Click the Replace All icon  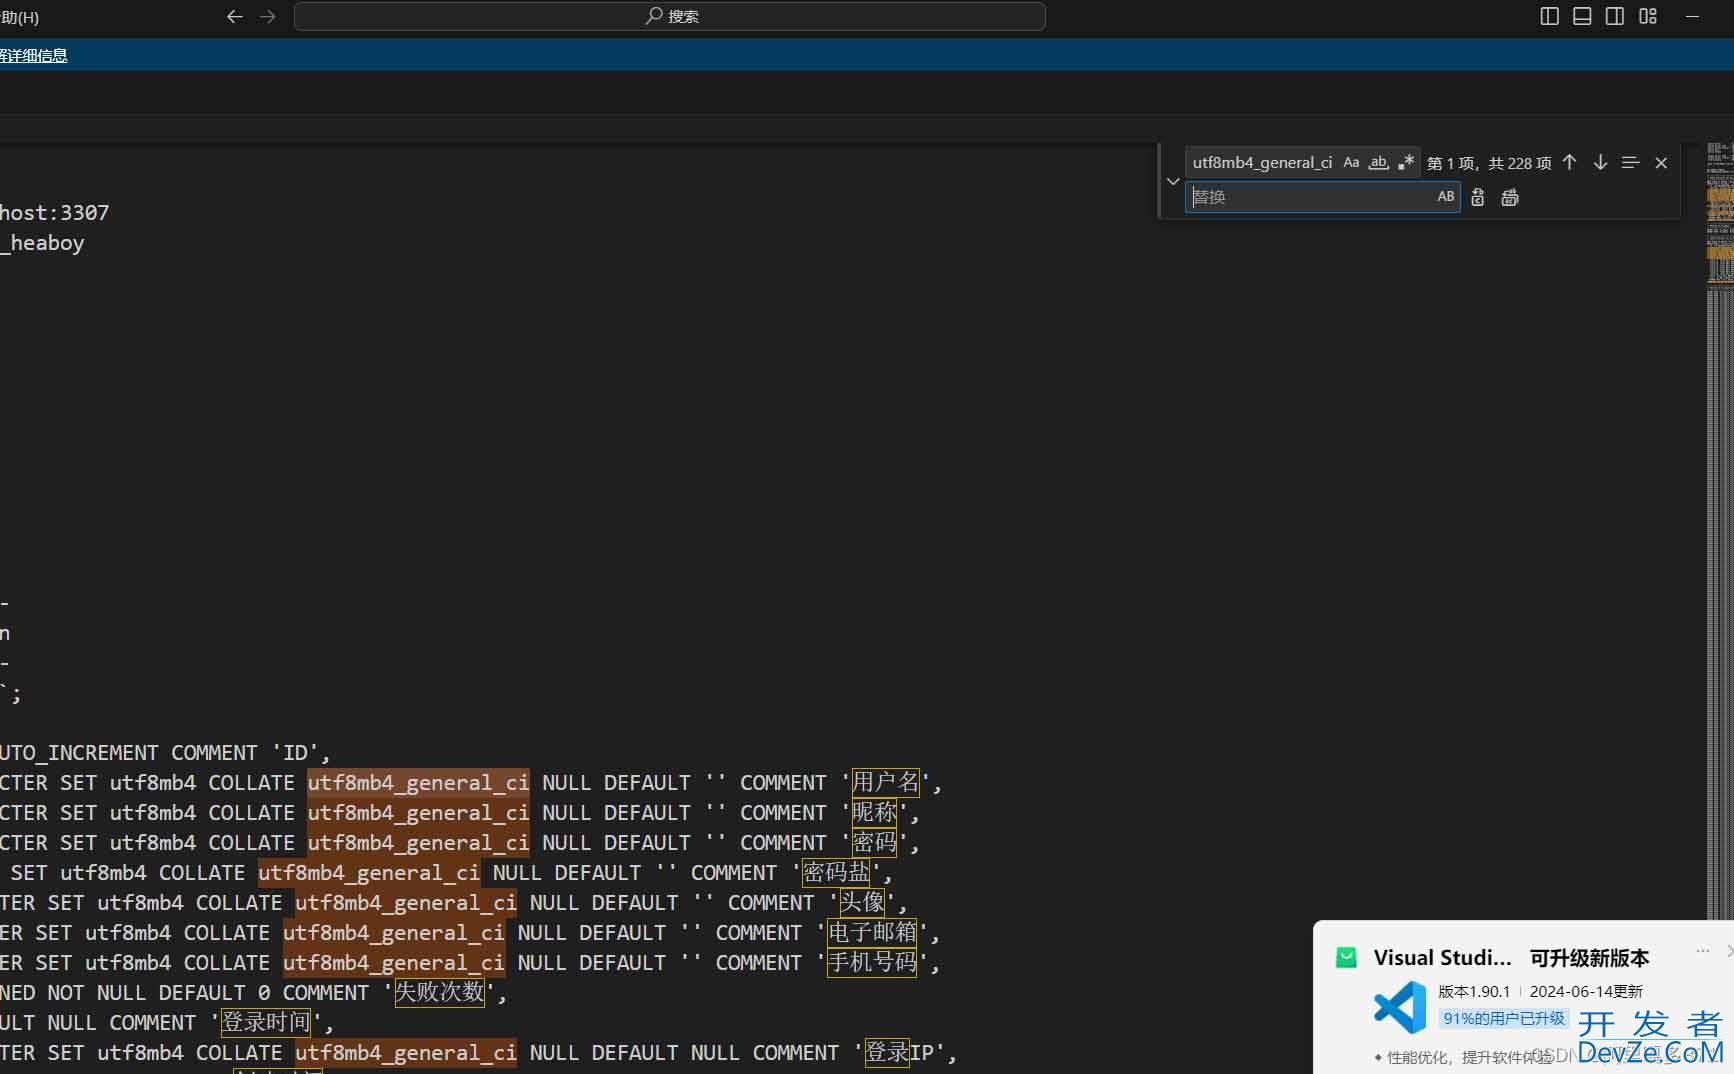pyautogui.click(x=1510, y=197)
